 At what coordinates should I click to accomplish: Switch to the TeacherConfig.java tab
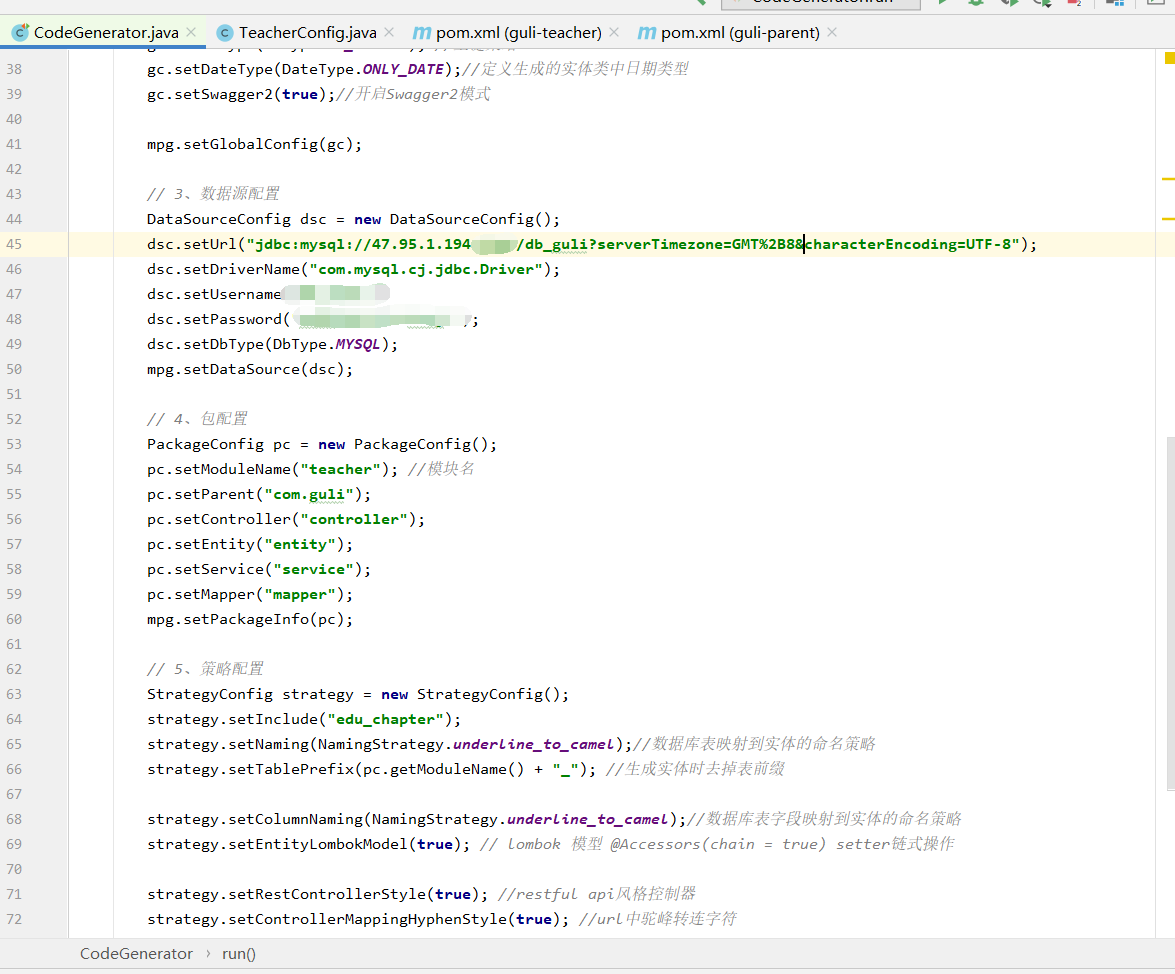[x=307, y=33]
